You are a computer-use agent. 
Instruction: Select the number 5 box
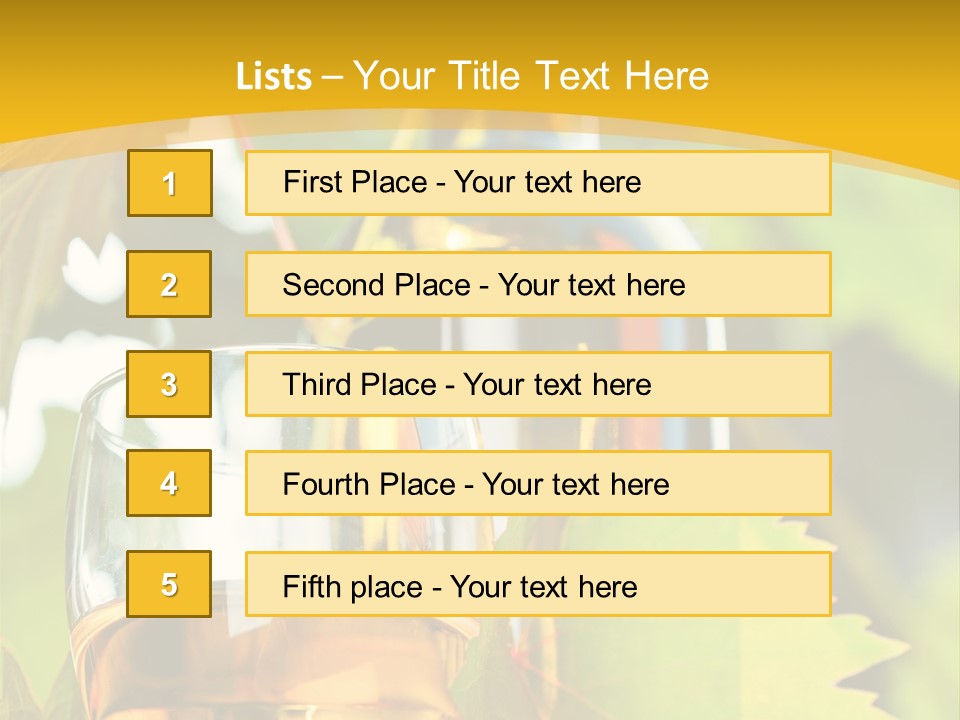tap(169, 584)
